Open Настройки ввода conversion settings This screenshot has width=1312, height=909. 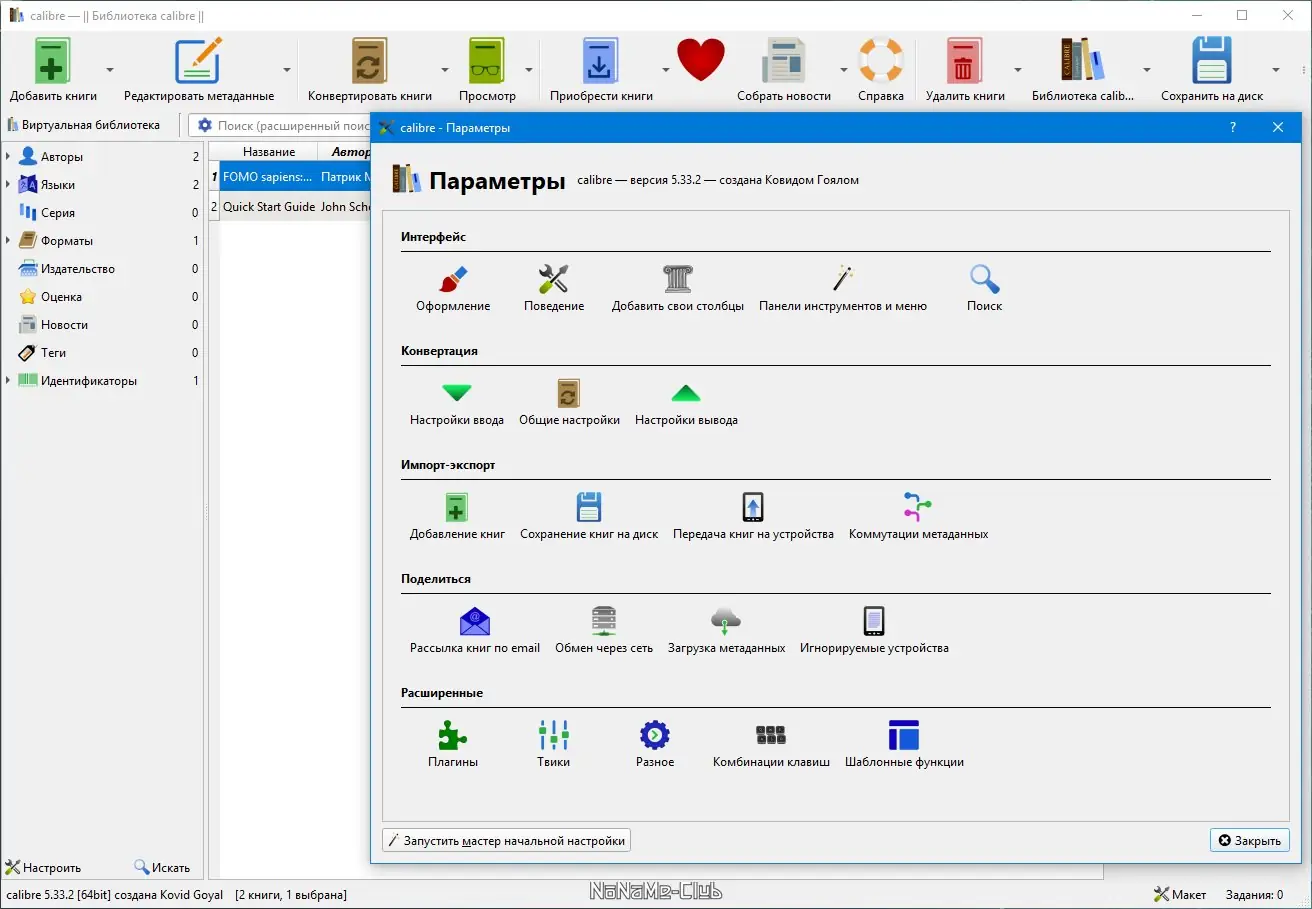pos(457,402)
